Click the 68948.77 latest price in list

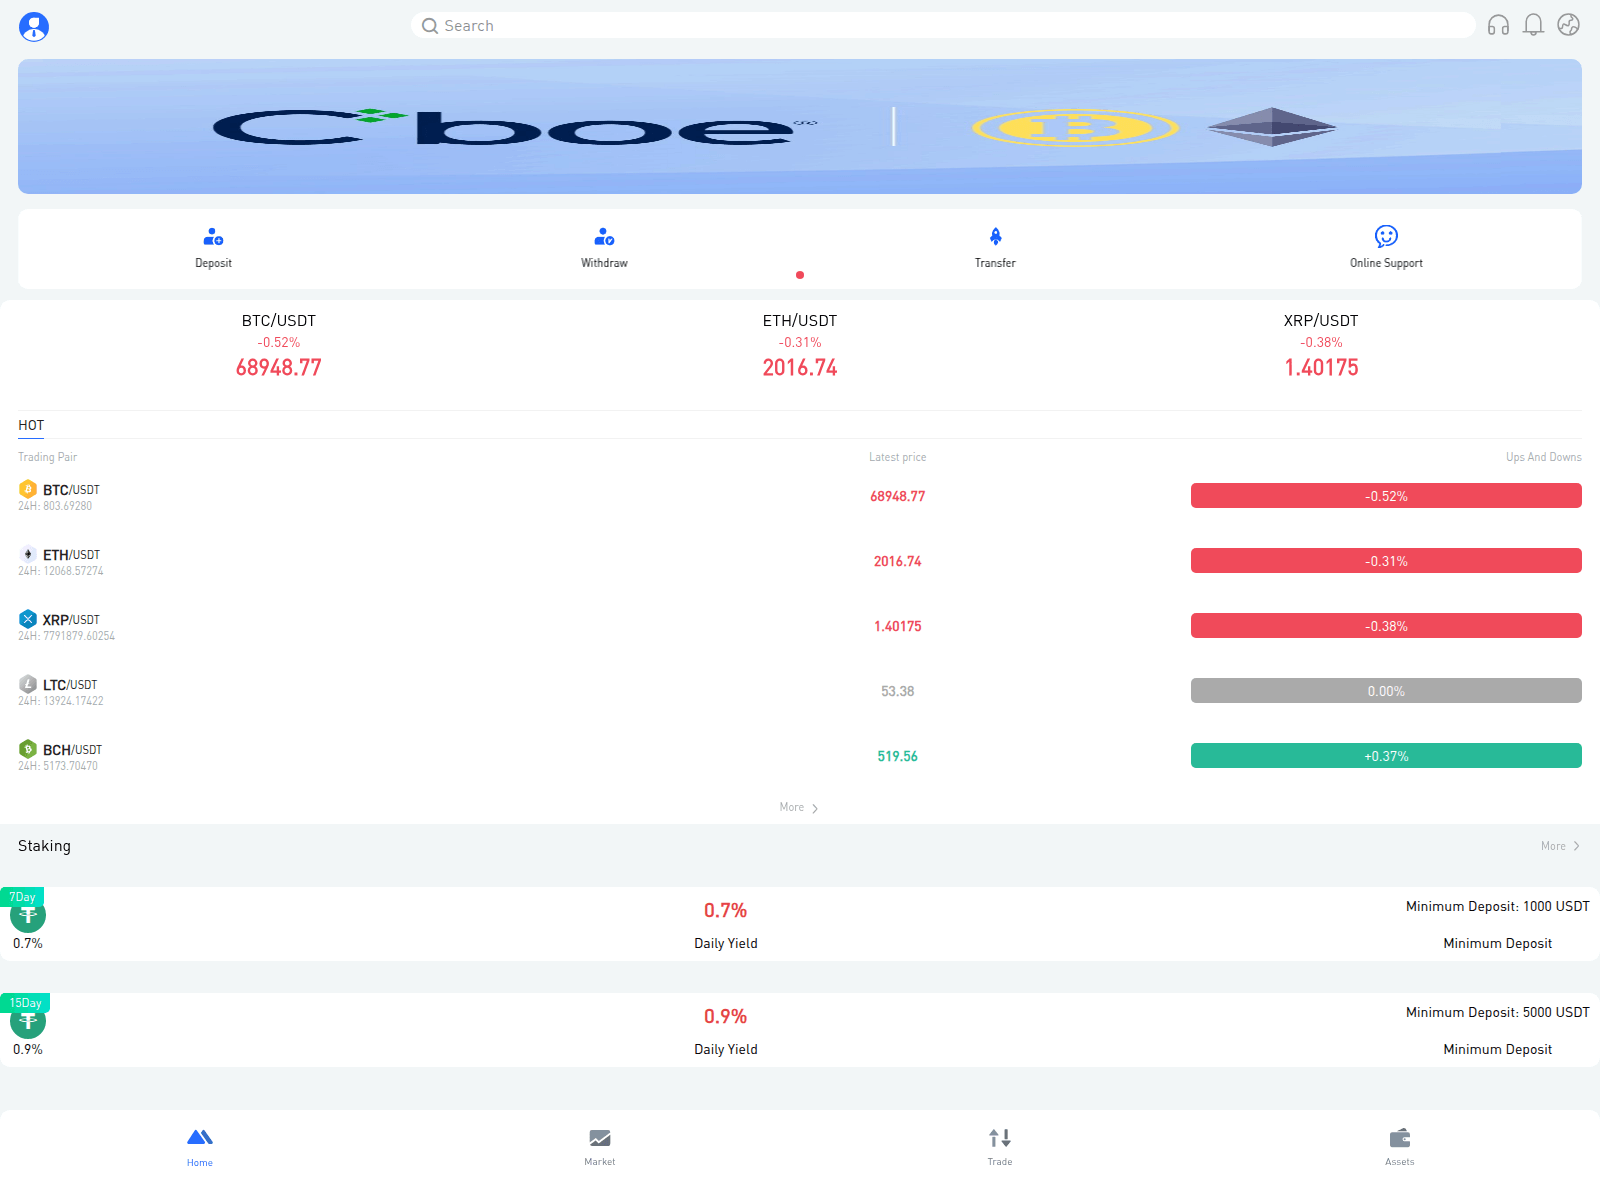(x=898, y=497)
